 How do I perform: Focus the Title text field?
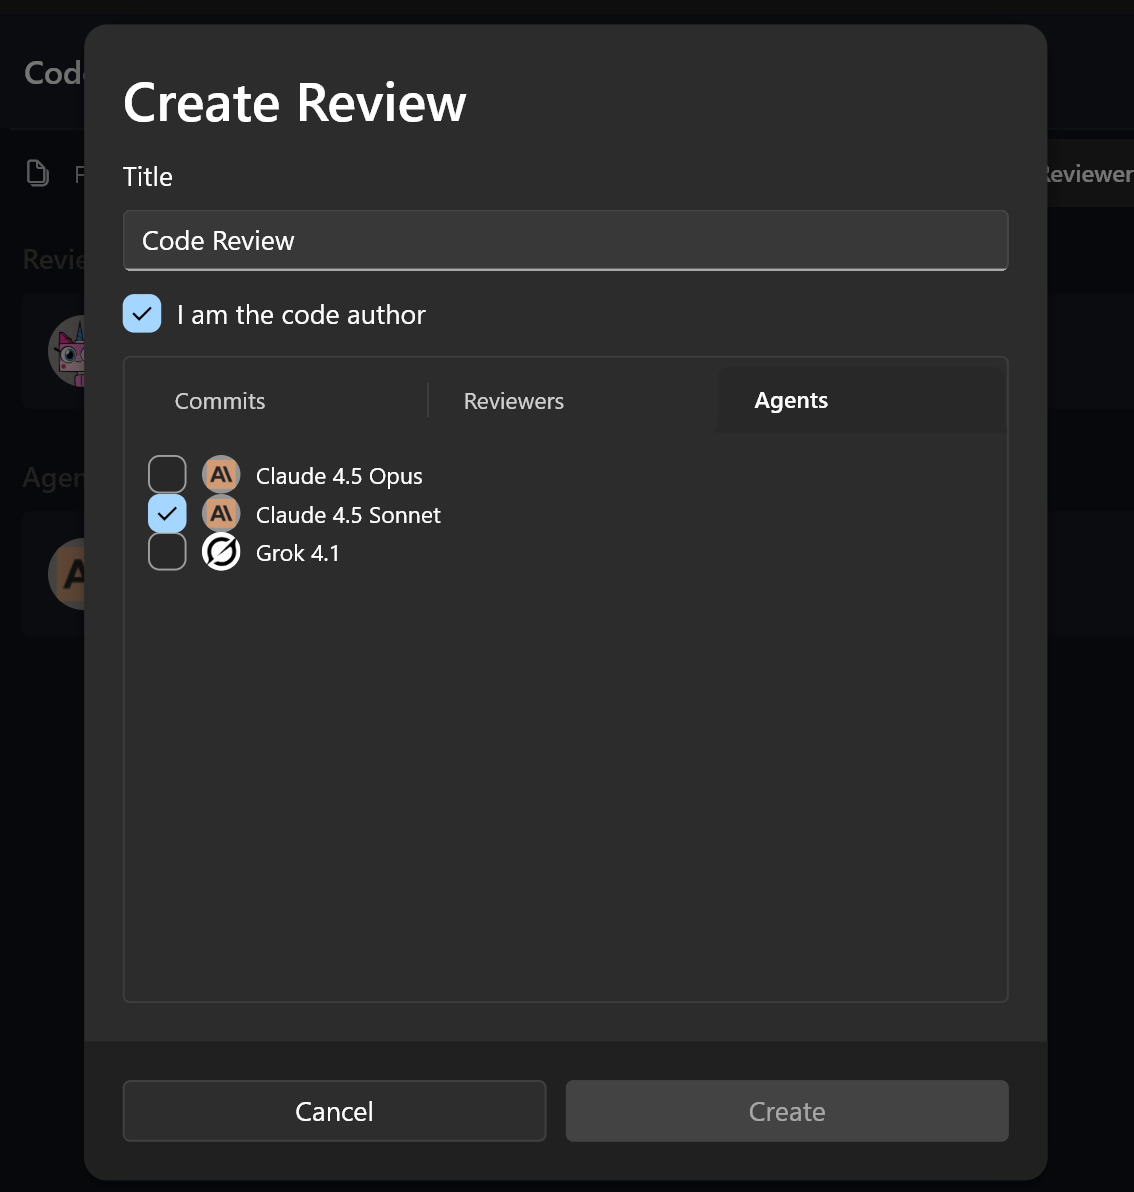pyautogui.click(x=565, y=240)
